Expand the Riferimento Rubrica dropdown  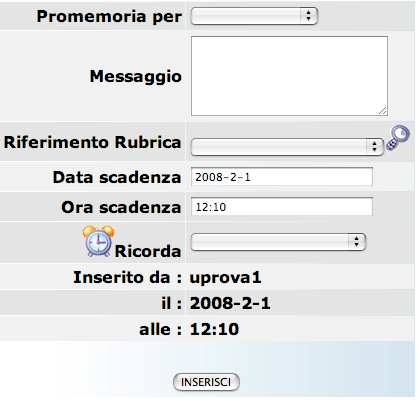point(287,147)
